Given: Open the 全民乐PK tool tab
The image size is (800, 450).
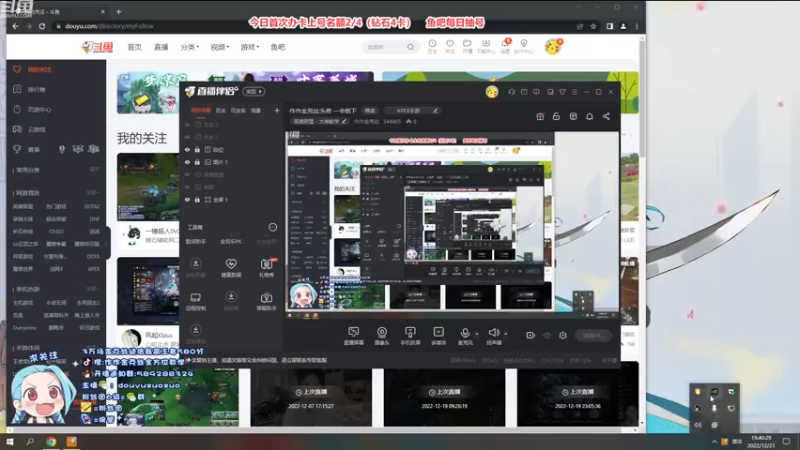Looking at the screenshot, I should tap(231, 241).
